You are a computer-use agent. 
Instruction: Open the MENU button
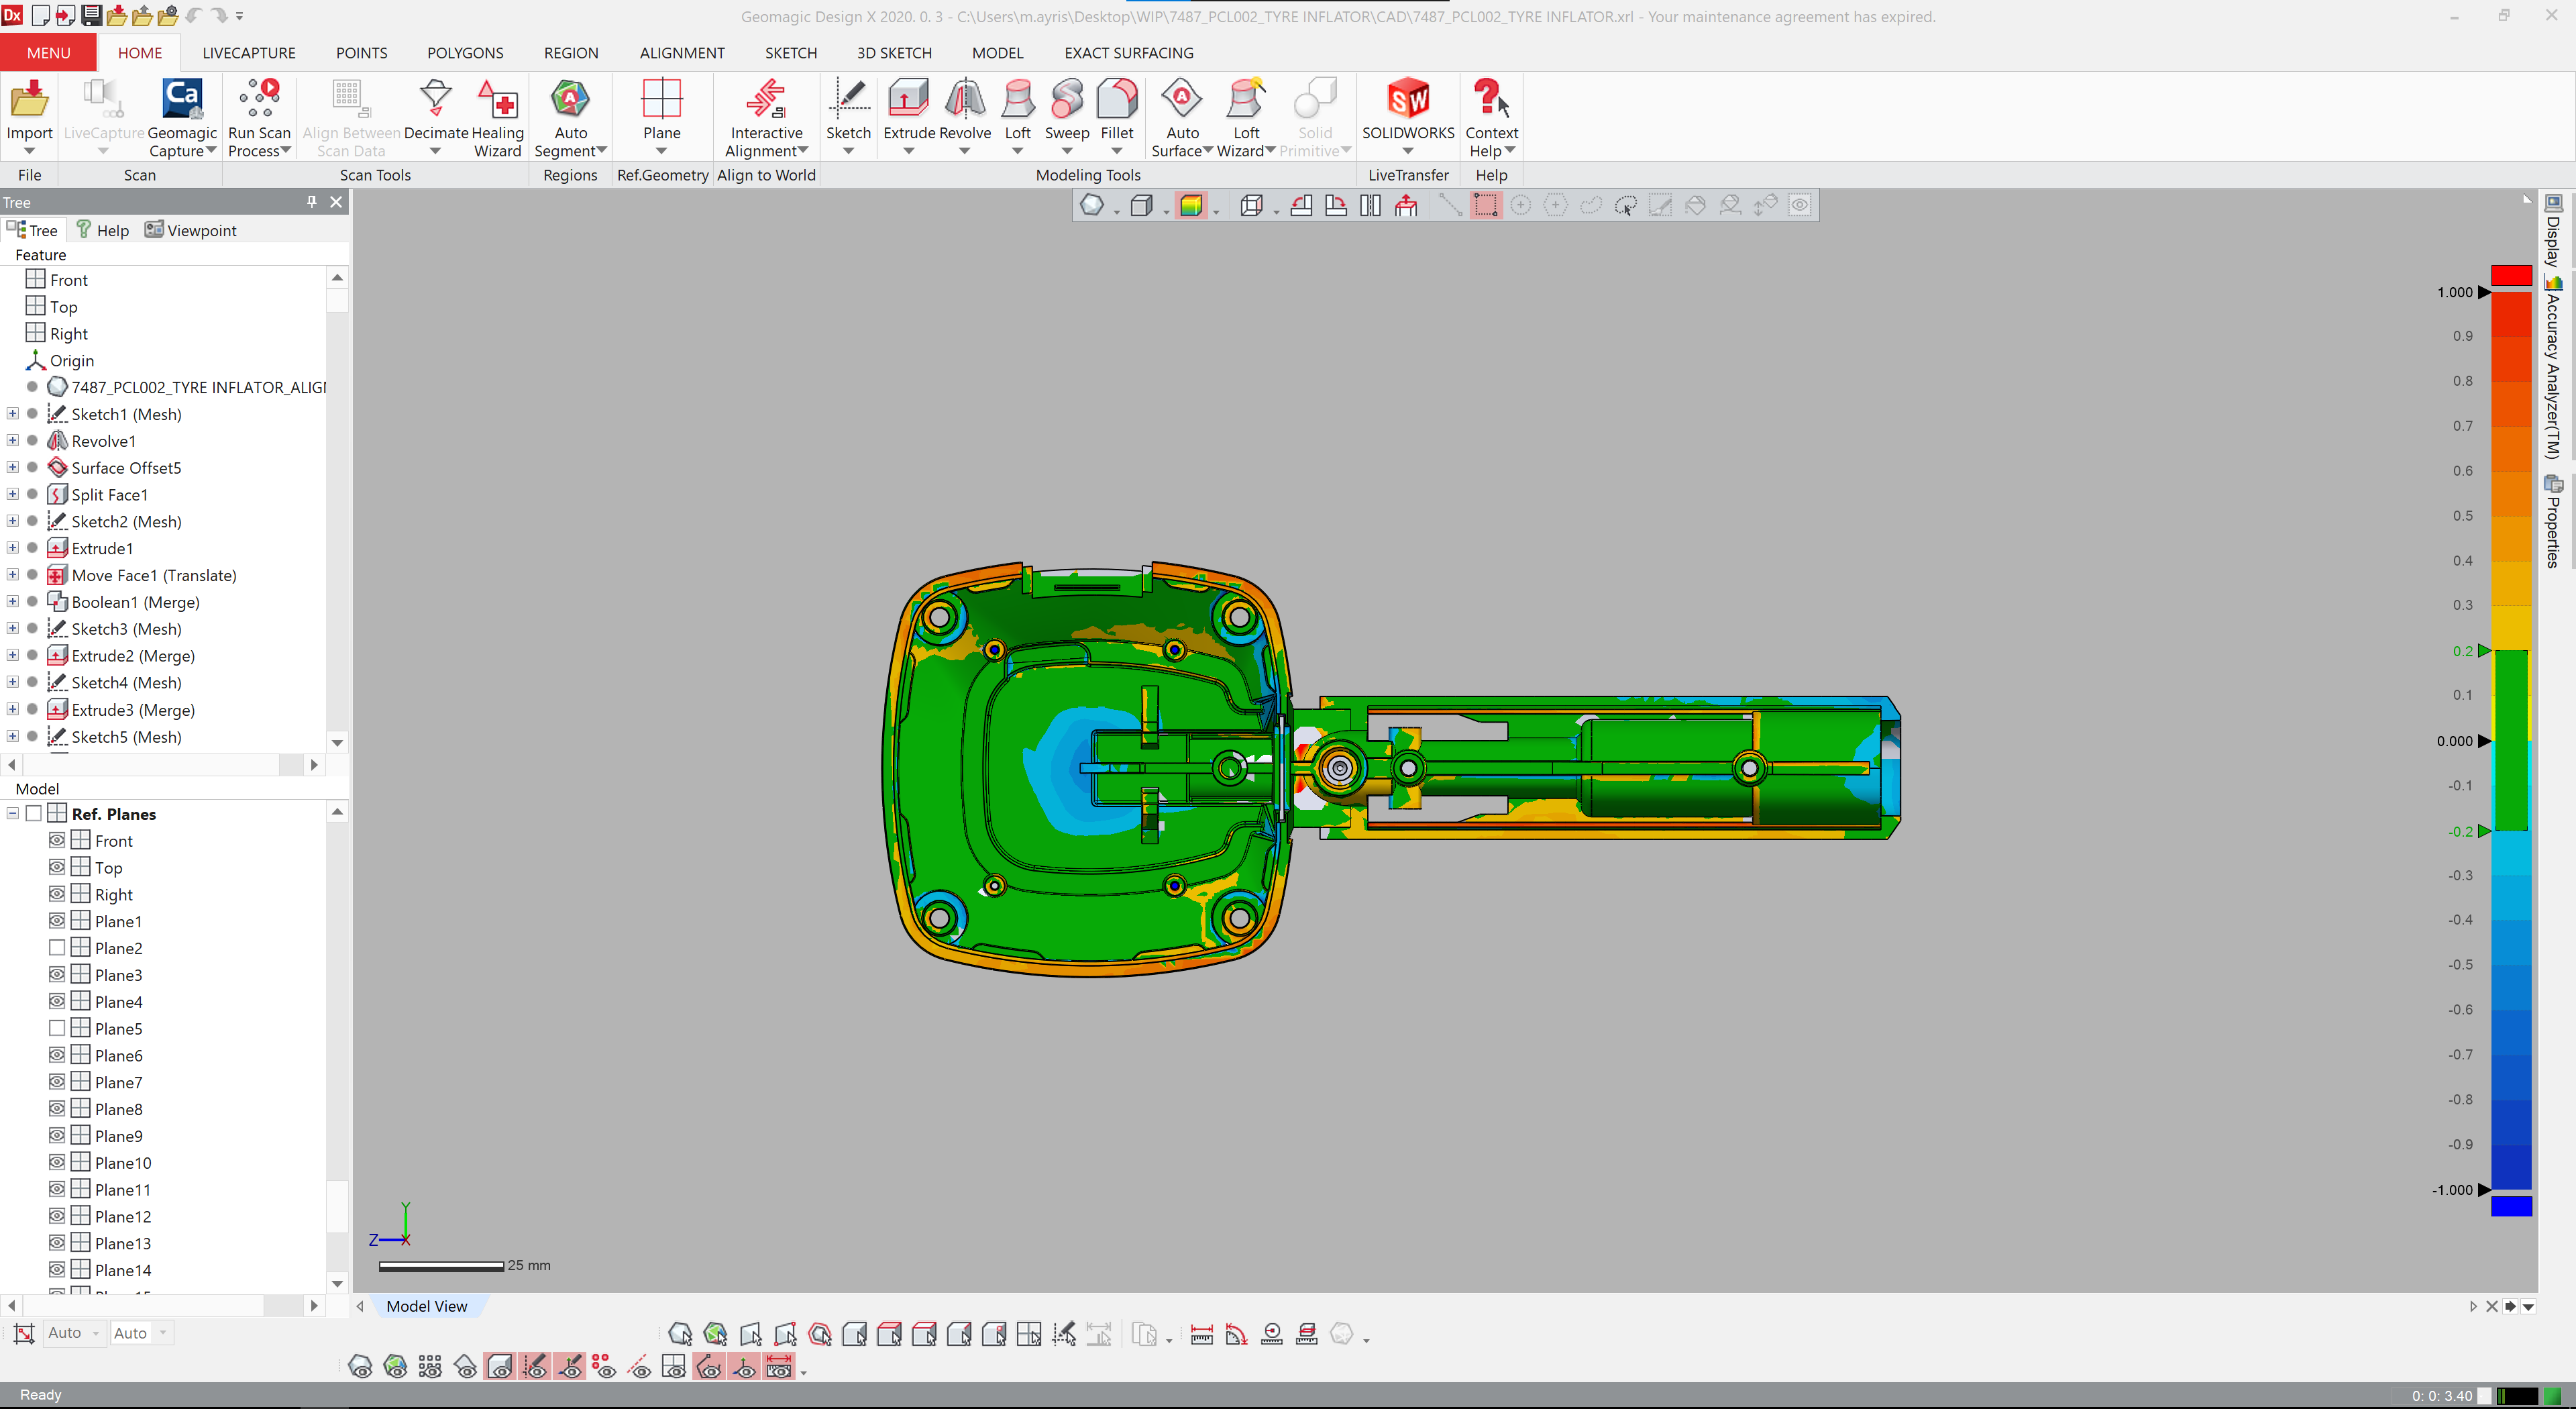pos(47,52)
